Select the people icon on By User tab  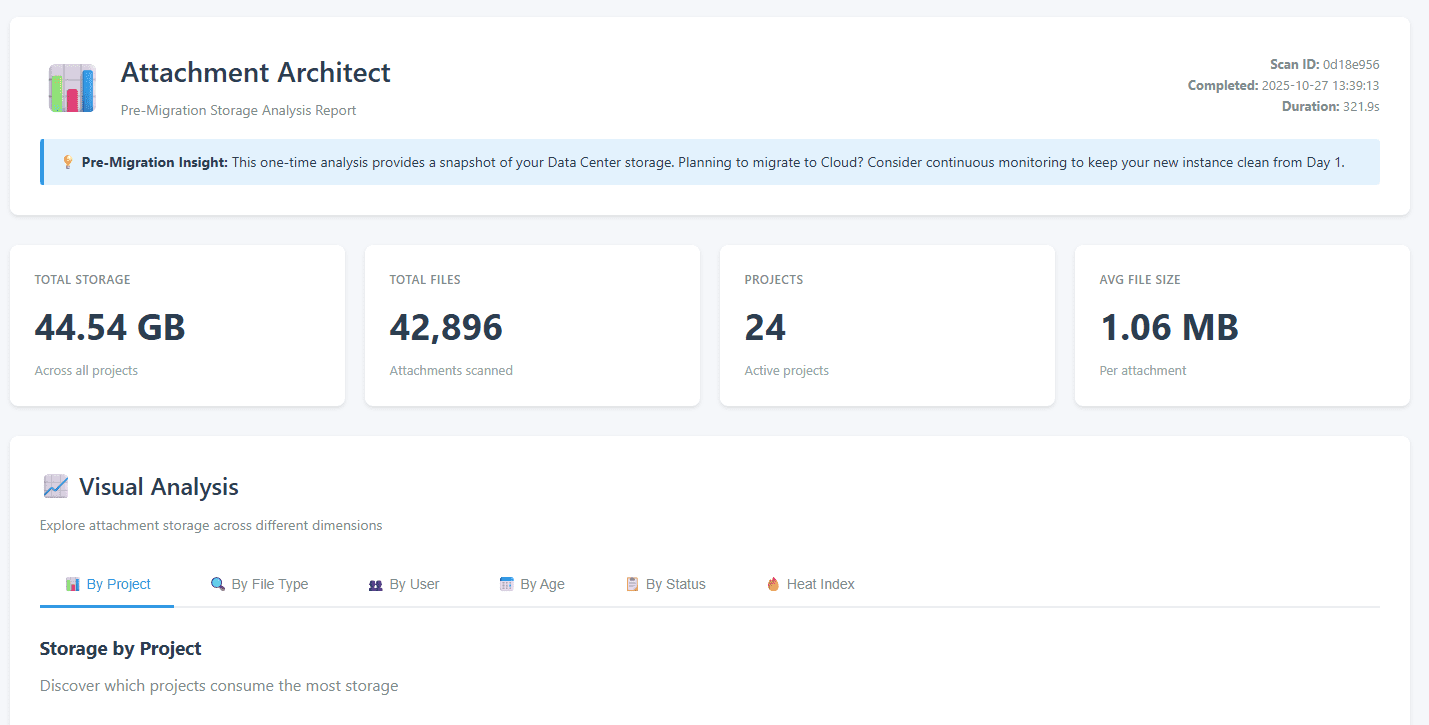(x=376, y=584)
